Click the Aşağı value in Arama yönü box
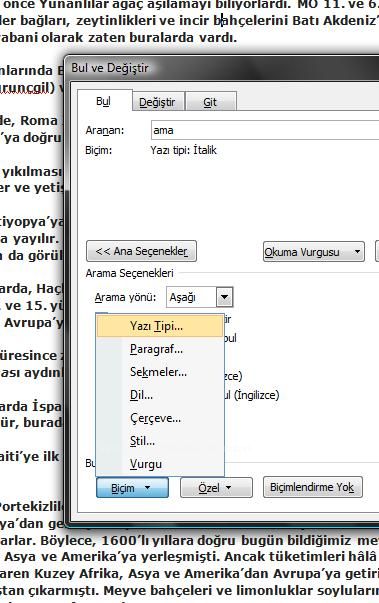 click(x=183, y=297)
